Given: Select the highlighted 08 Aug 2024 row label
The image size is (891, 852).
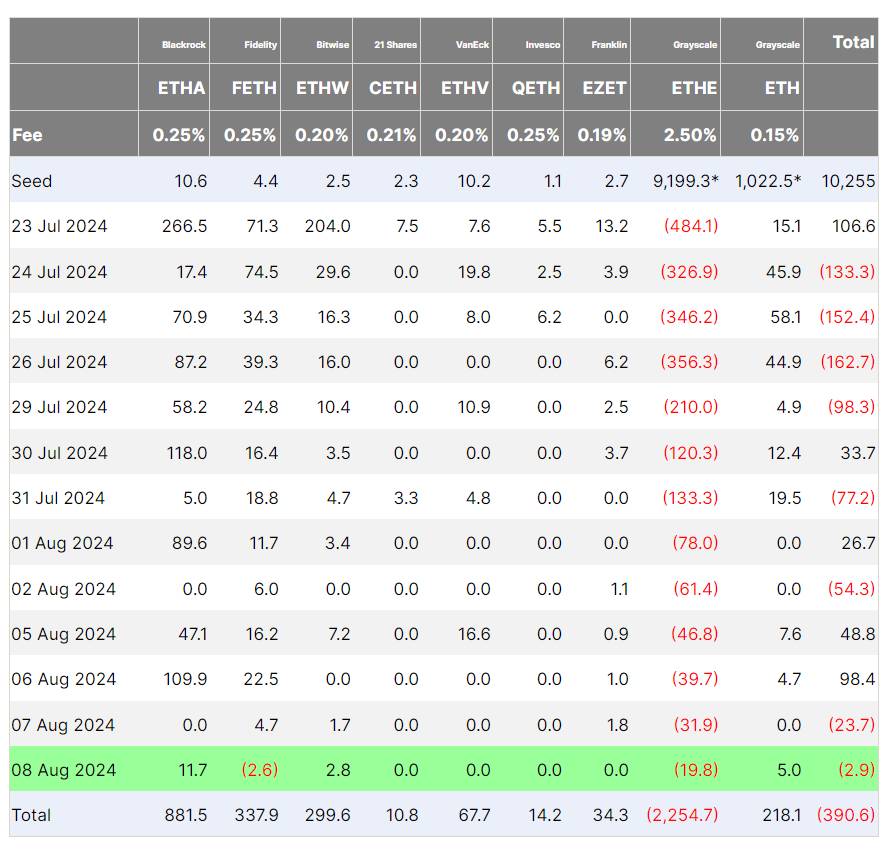Looking at the screenshot, I should click(64, 770).
